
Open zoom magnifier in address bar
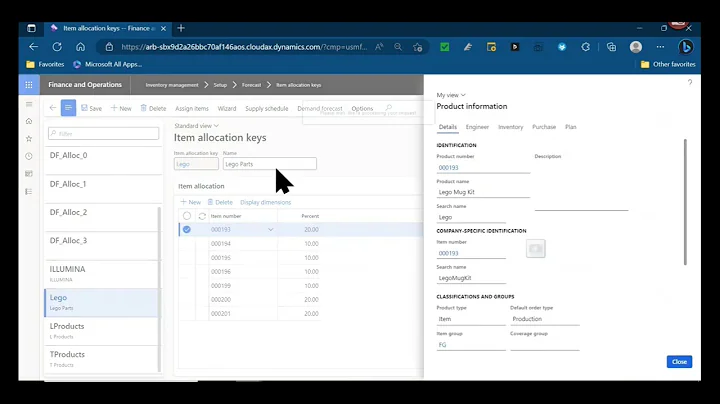click(398, 47)
